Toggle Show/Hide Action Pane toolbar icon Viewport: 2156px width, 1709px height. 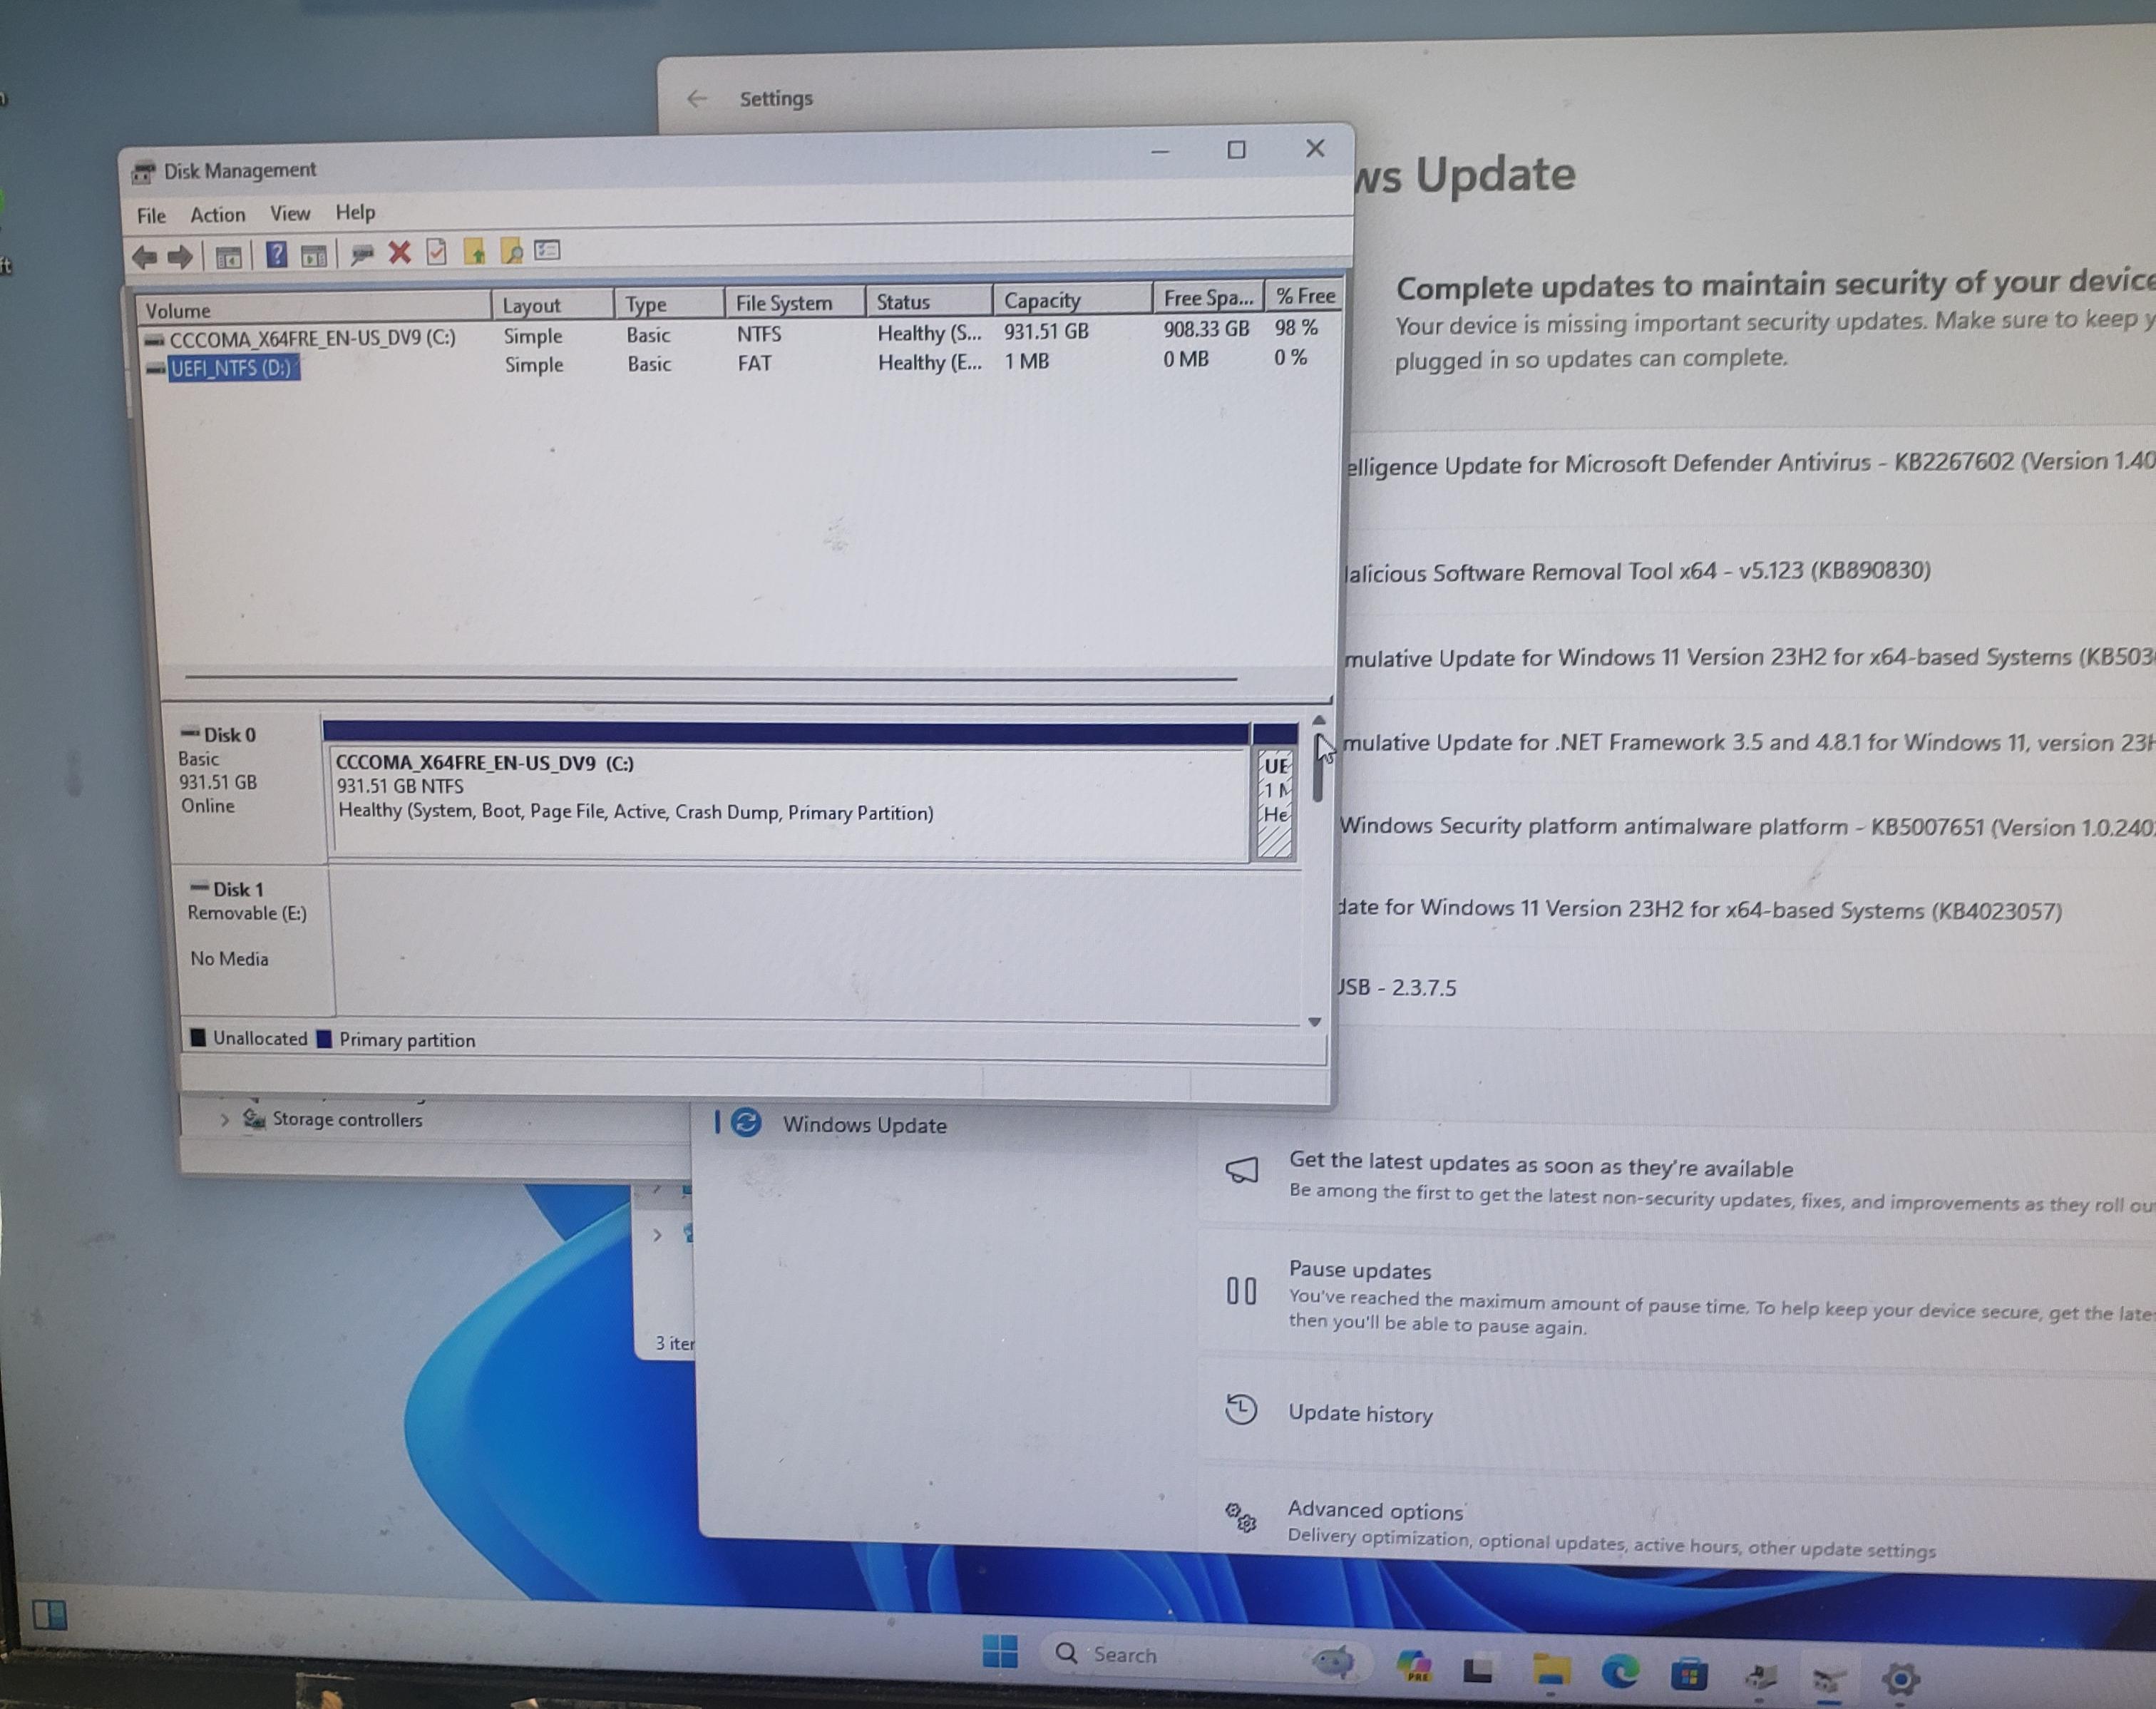tap(314, 256)
